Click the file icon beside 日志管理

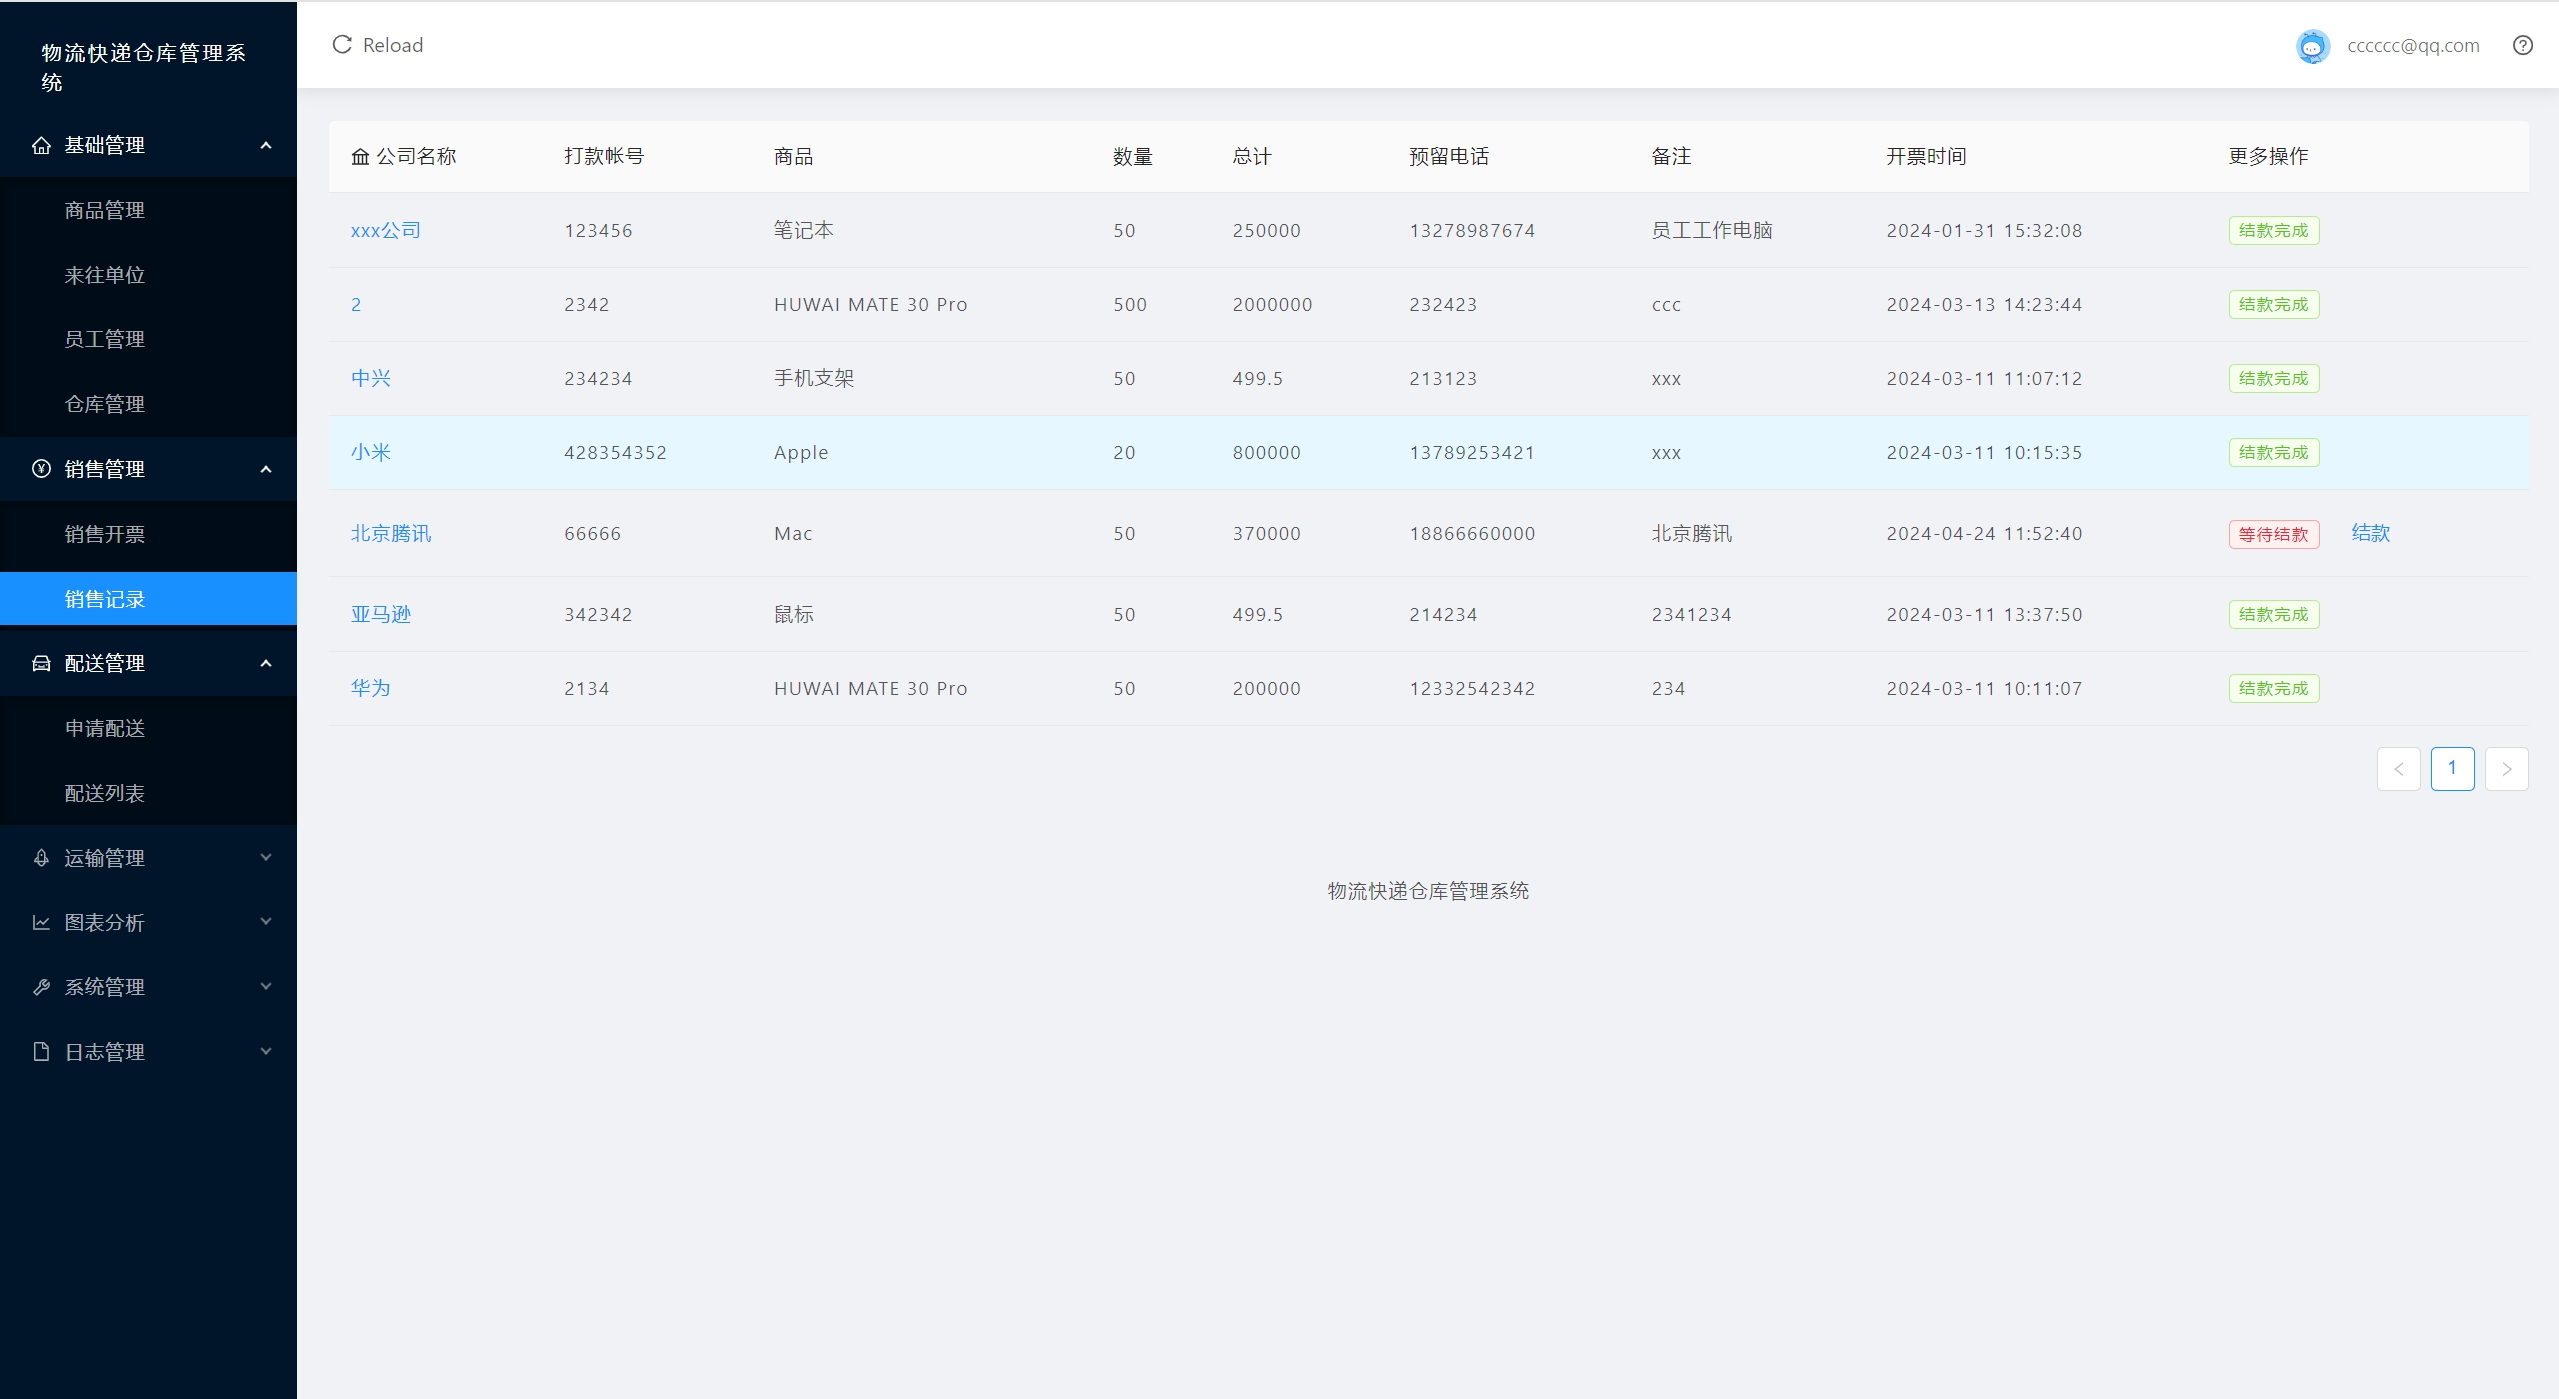pyautogui.click(x=41, y=1052)
